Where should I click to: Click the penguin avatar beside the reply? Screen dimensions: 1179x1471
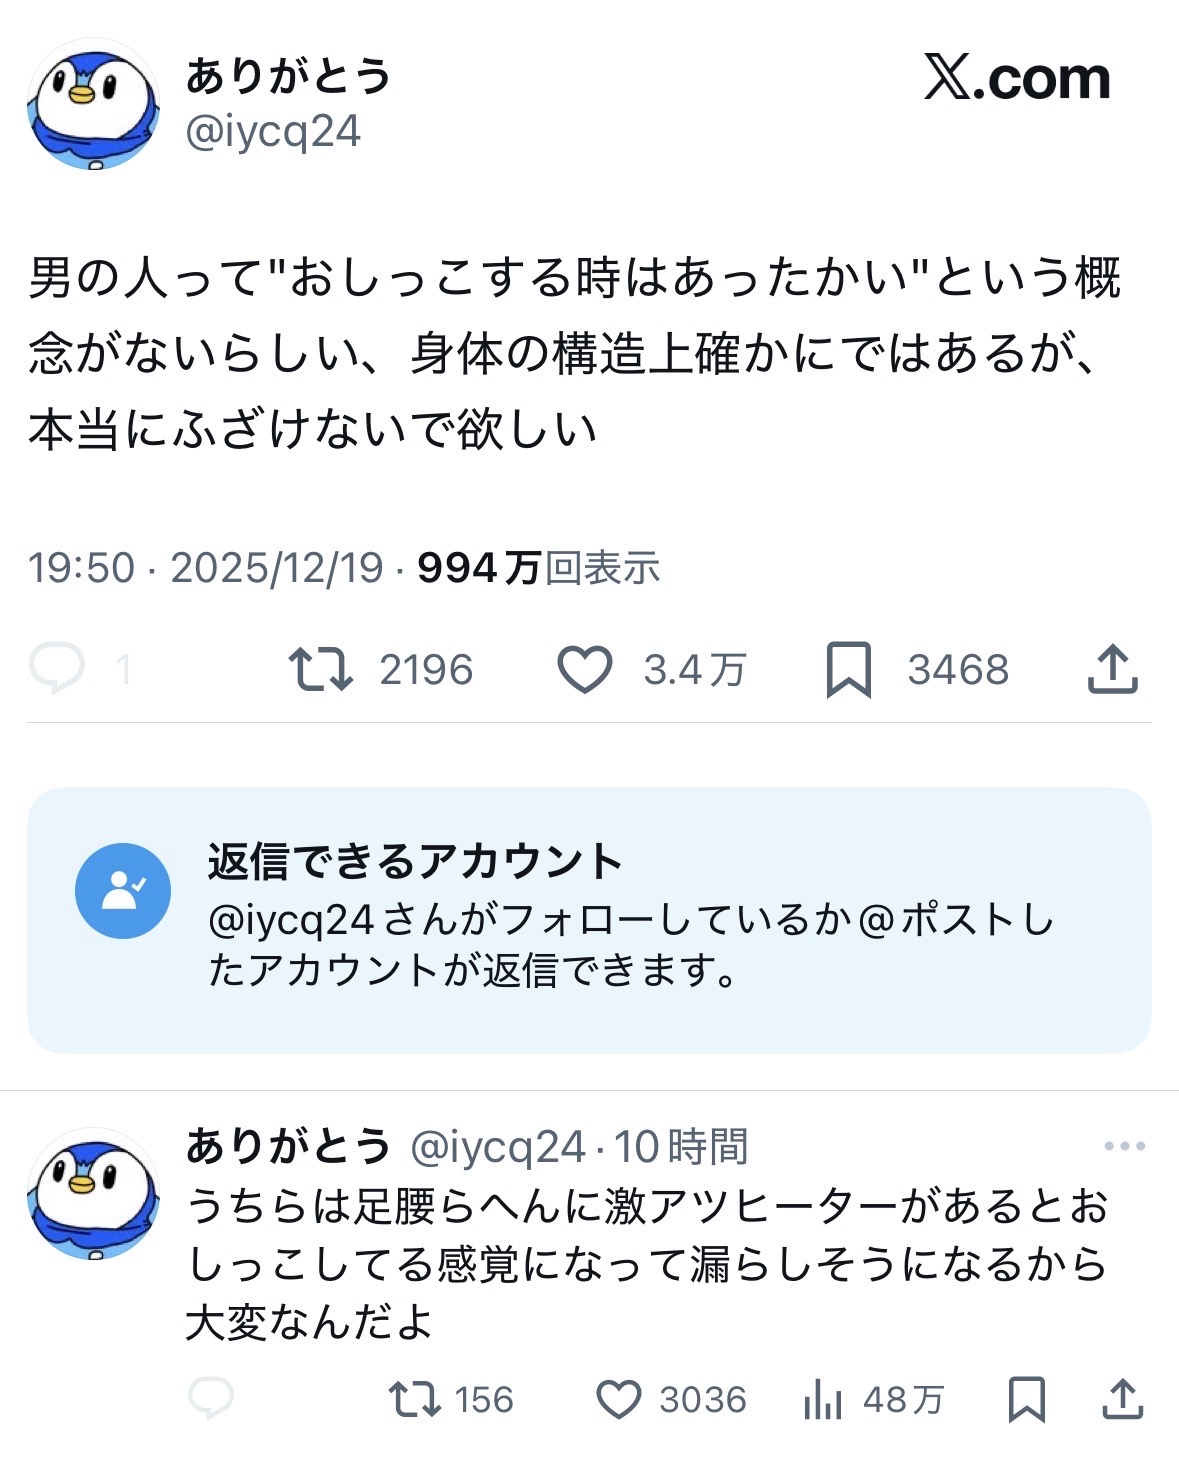tap(92, 1194)
